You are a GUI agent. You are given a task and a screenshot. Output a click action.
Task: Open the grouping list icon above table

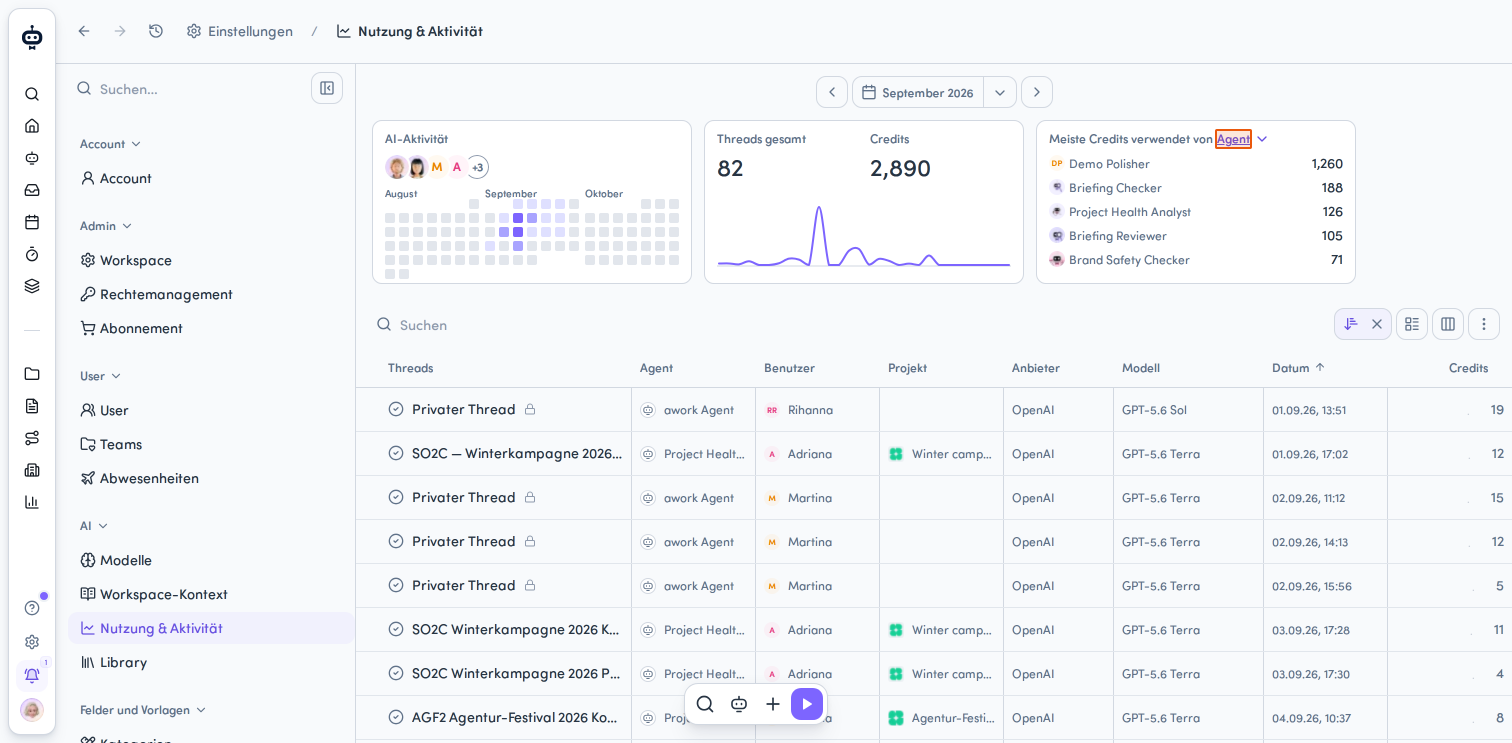(1412, 324)
